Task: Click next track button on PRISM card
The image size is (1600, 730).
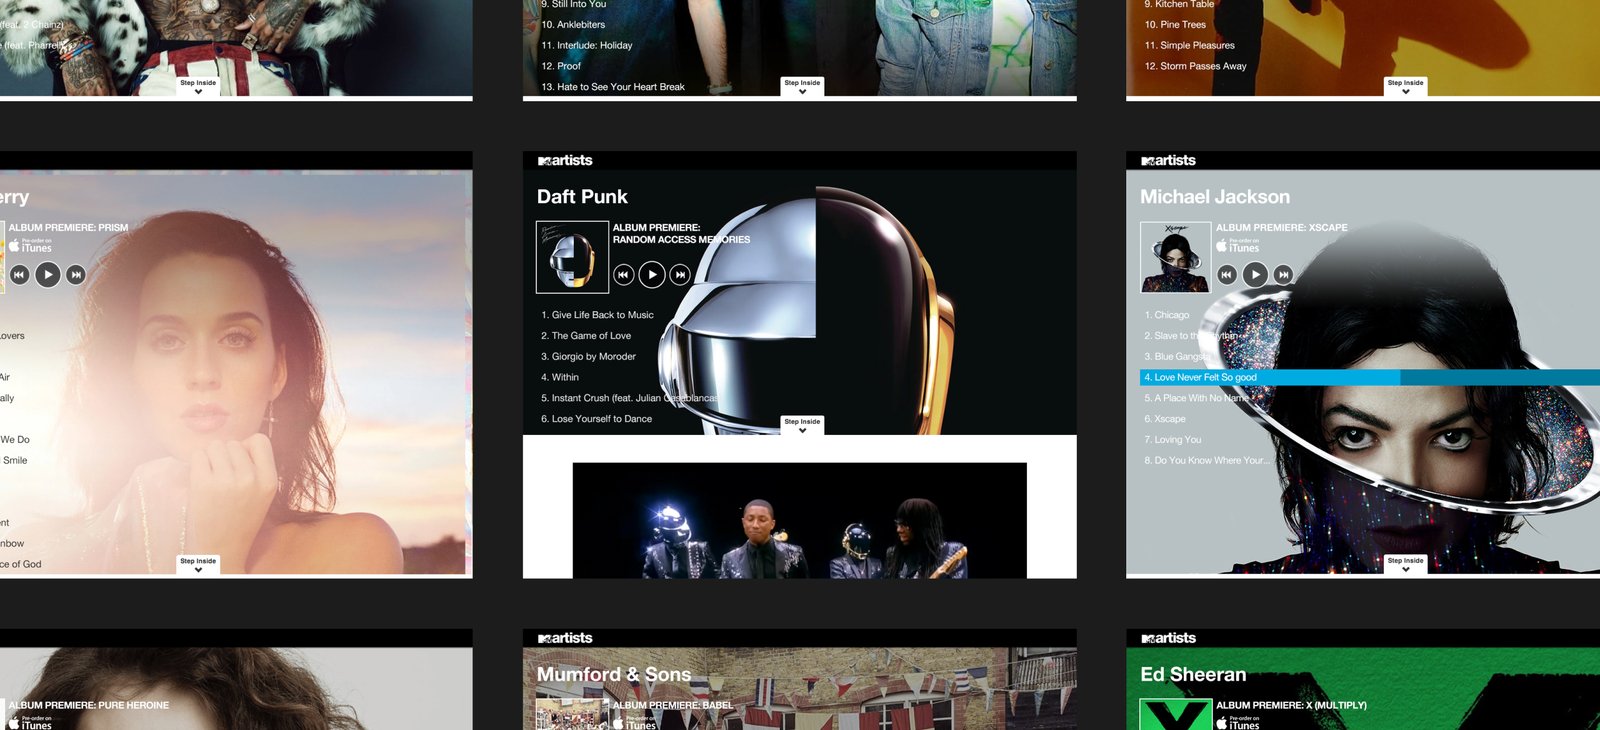Action: coord(76,274)
